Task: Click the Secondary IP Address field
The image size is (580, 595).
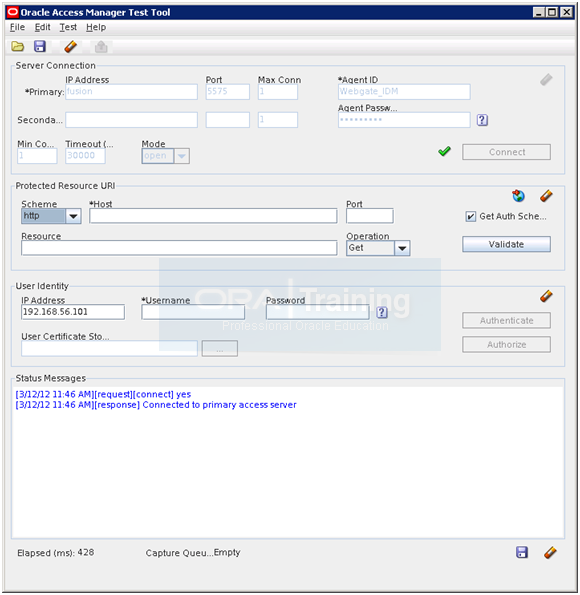Action: pos(131,120)
